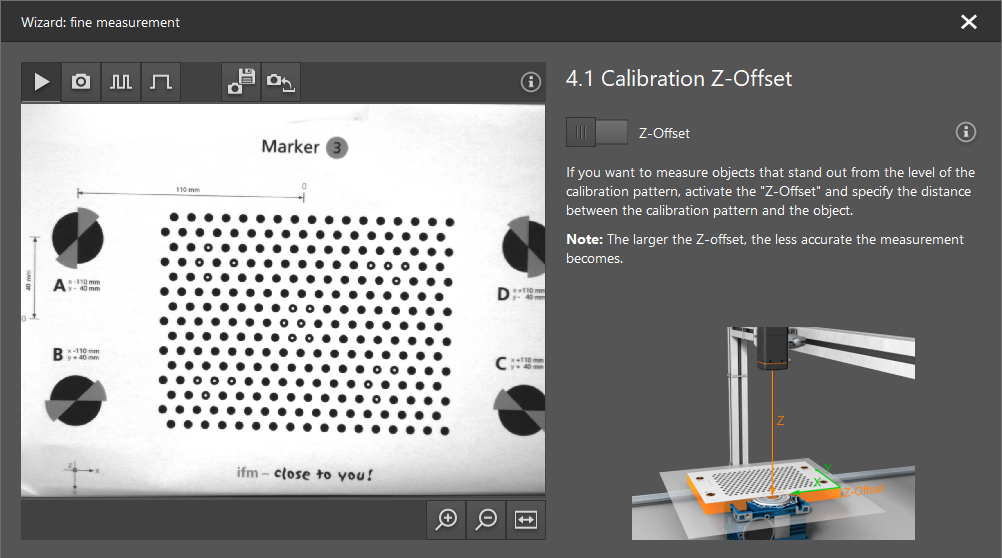Select the single pulse trigger icon
Screen dimensions: 1002x558
coord(161,82)
